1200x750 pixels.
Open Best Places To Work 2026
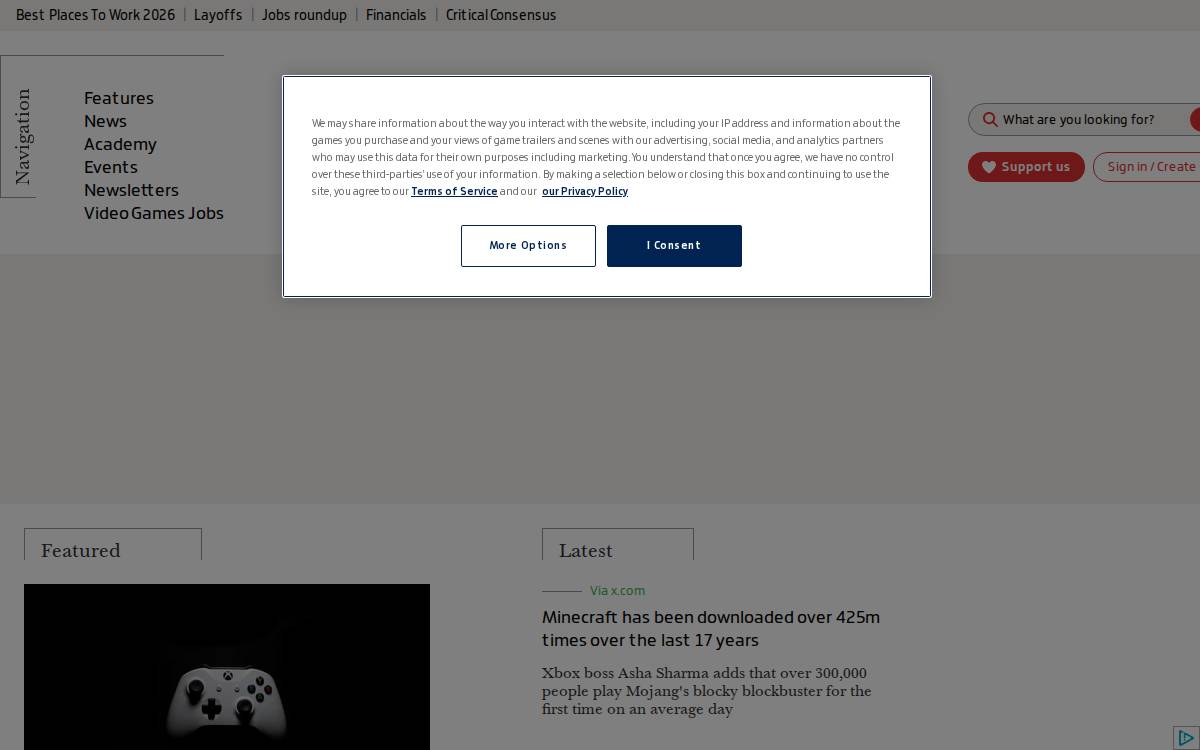tap(95, 15)
